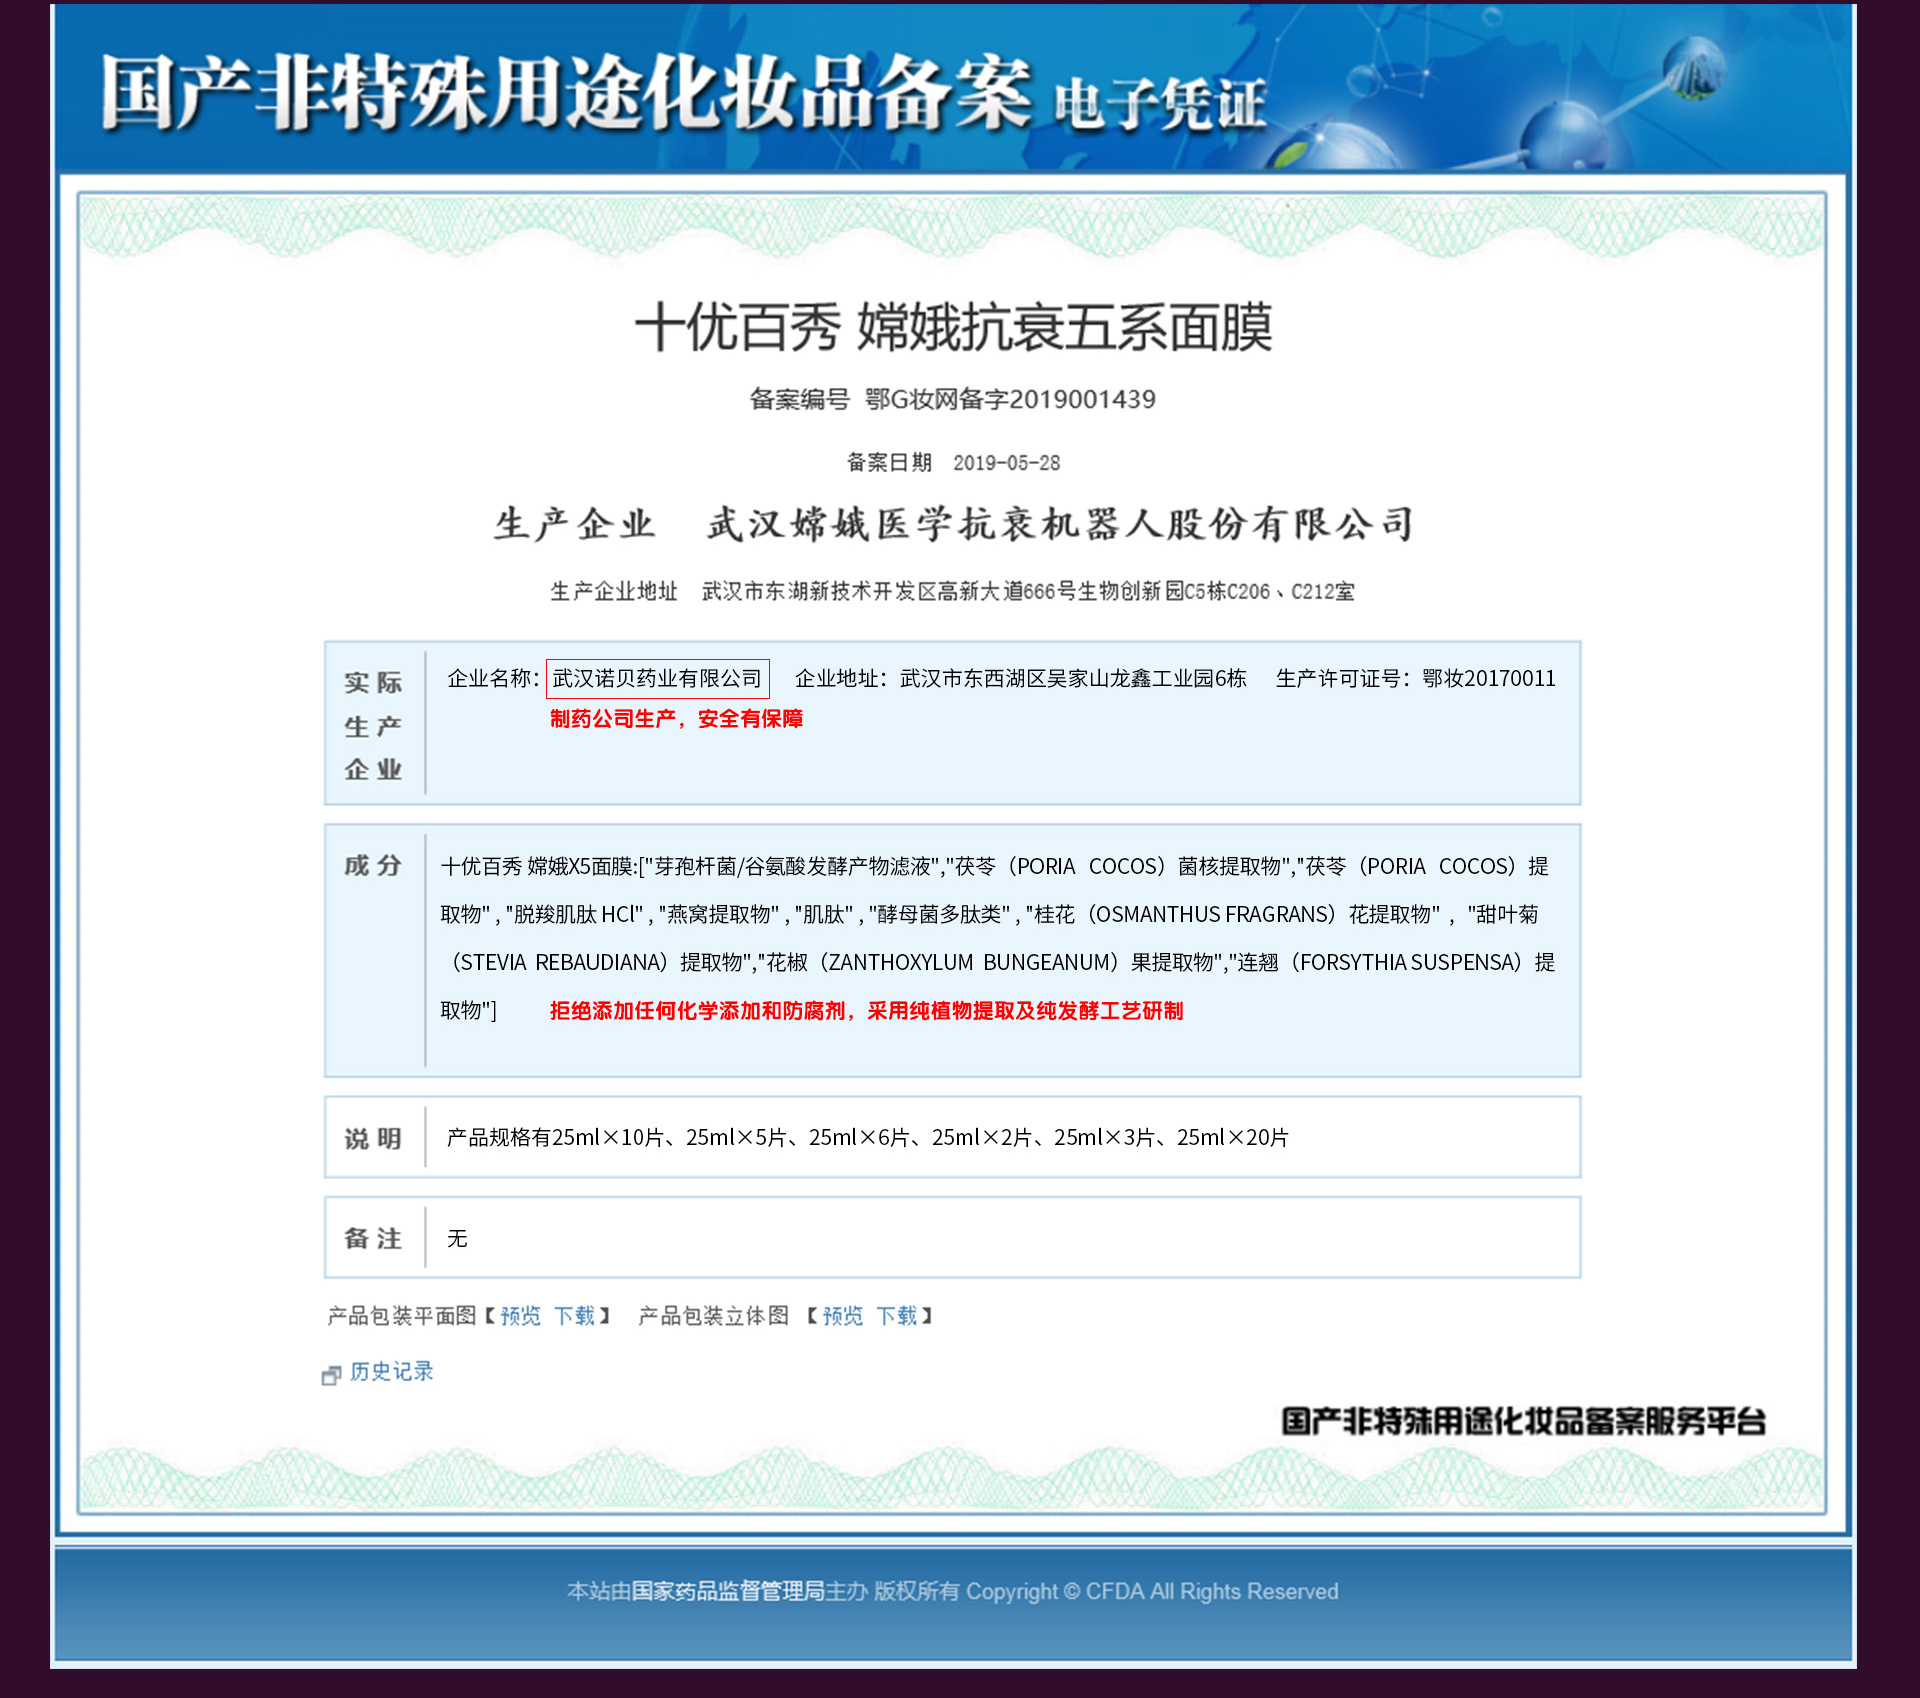Download the 产品包装平面图 image
This screenshot has width=1920, height=1698.
click(x=575, y=1316)
